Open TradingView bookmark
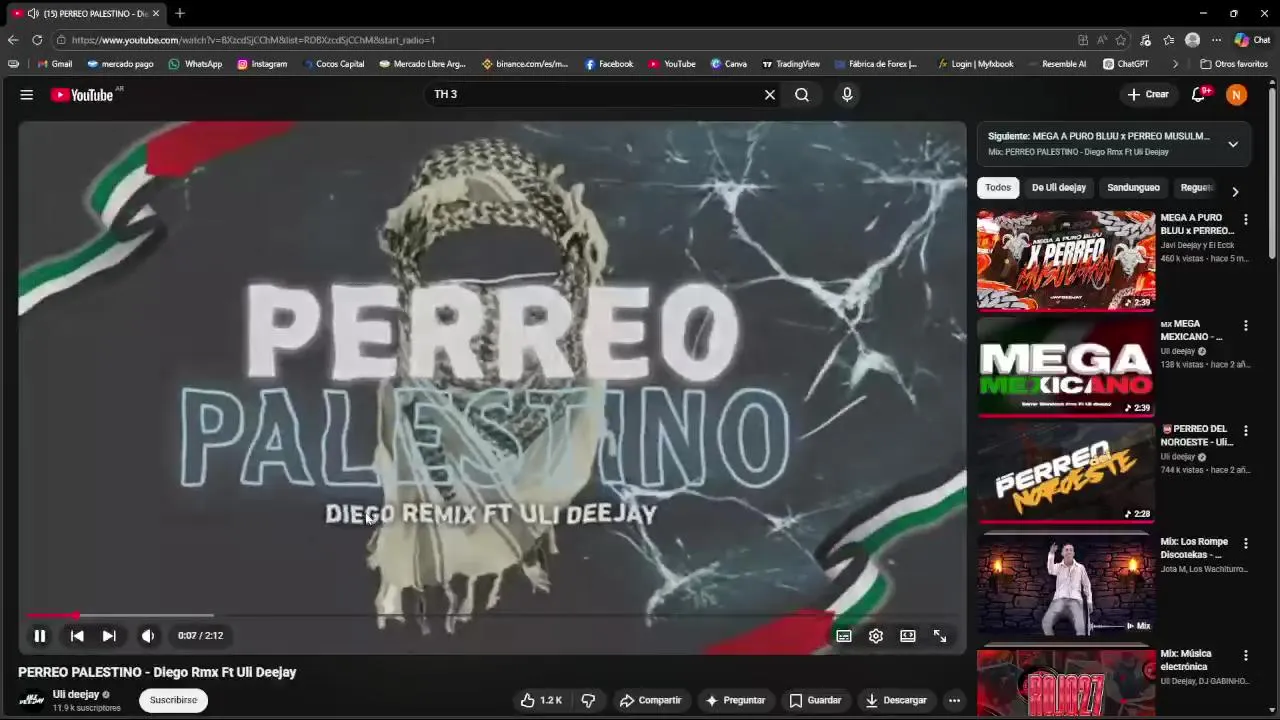This screenshot has height=720, width=1280. coord(791,64)
